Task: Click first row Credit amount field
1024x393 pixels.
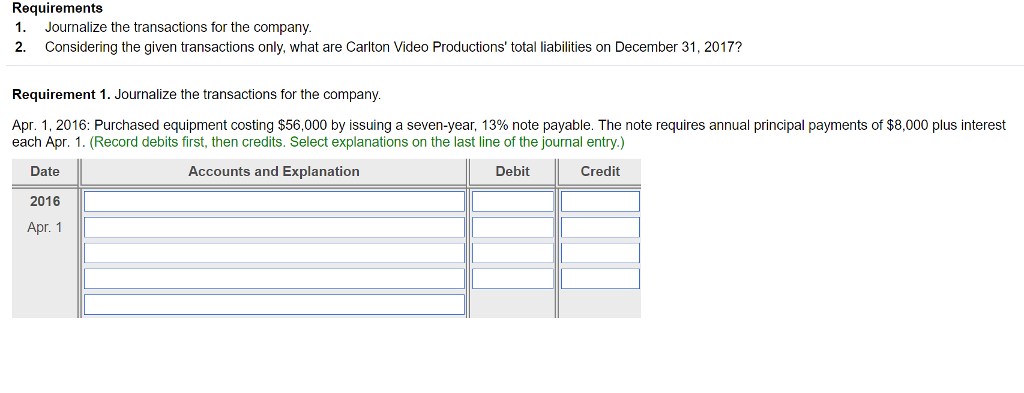Action: point(600,201)
